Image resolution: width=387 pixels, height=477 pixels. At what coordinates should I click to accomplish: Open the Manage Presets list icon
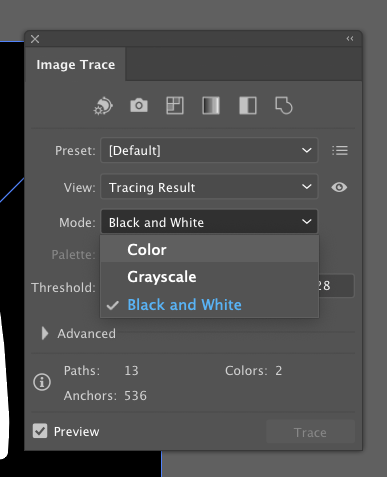[x=340, y=150]
